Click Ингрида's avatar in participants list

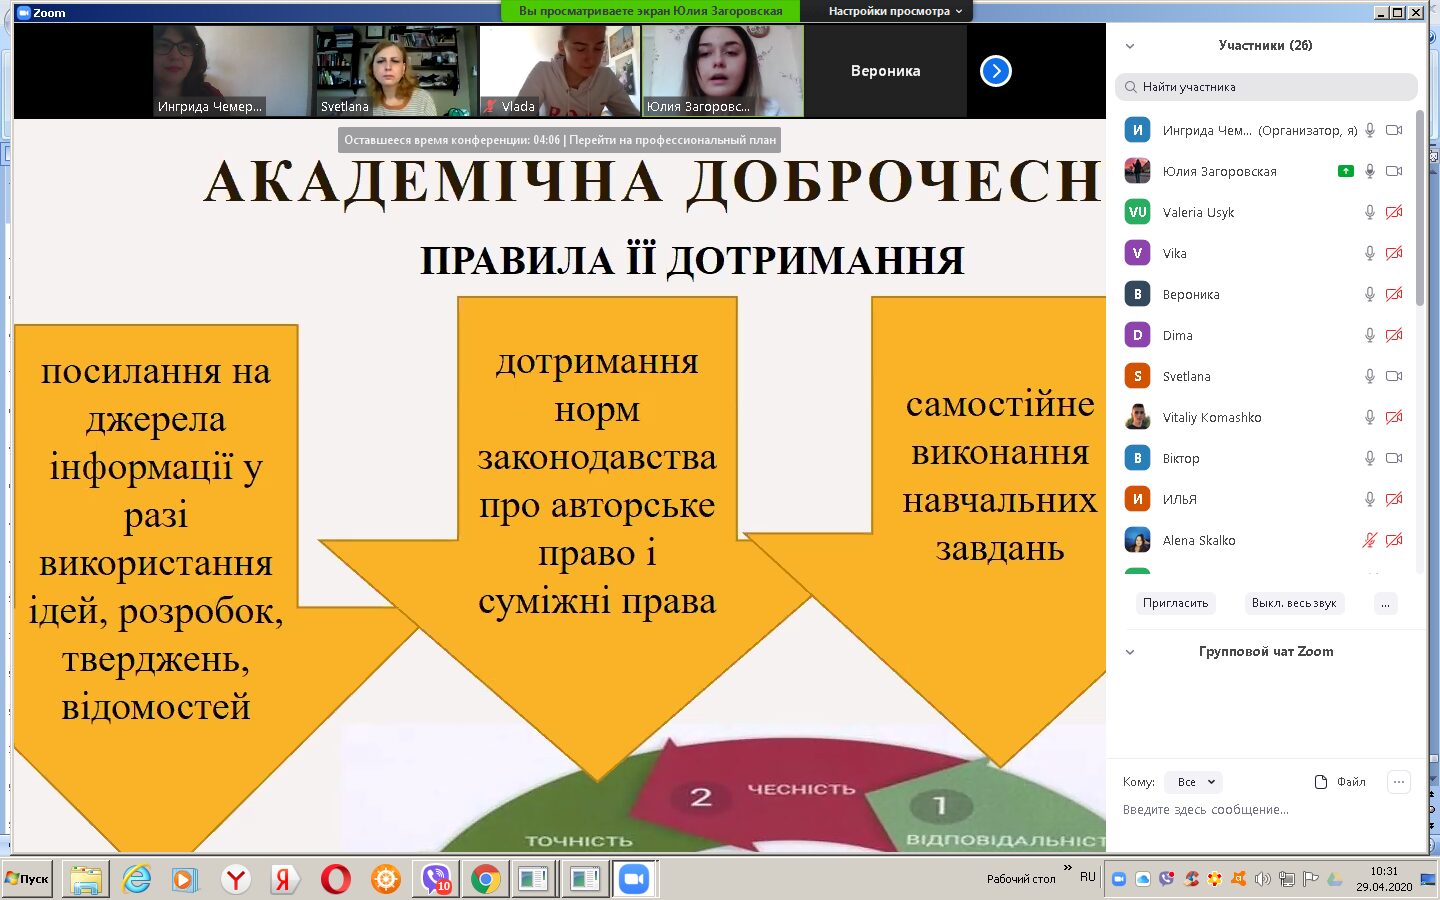[1137, 130]
